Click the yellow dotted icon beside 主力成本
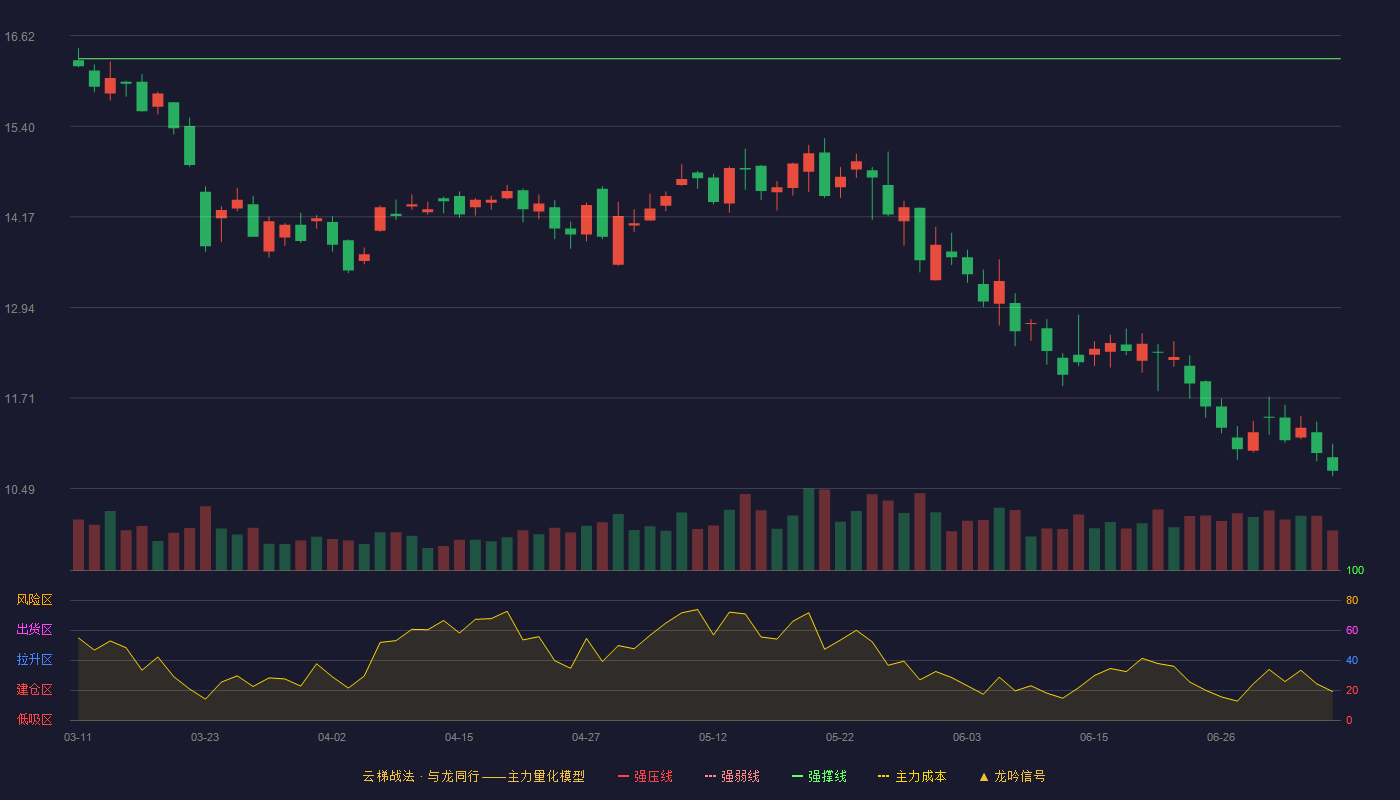The width and height of the screenshot is (1400, 800). tap(883, 776)
